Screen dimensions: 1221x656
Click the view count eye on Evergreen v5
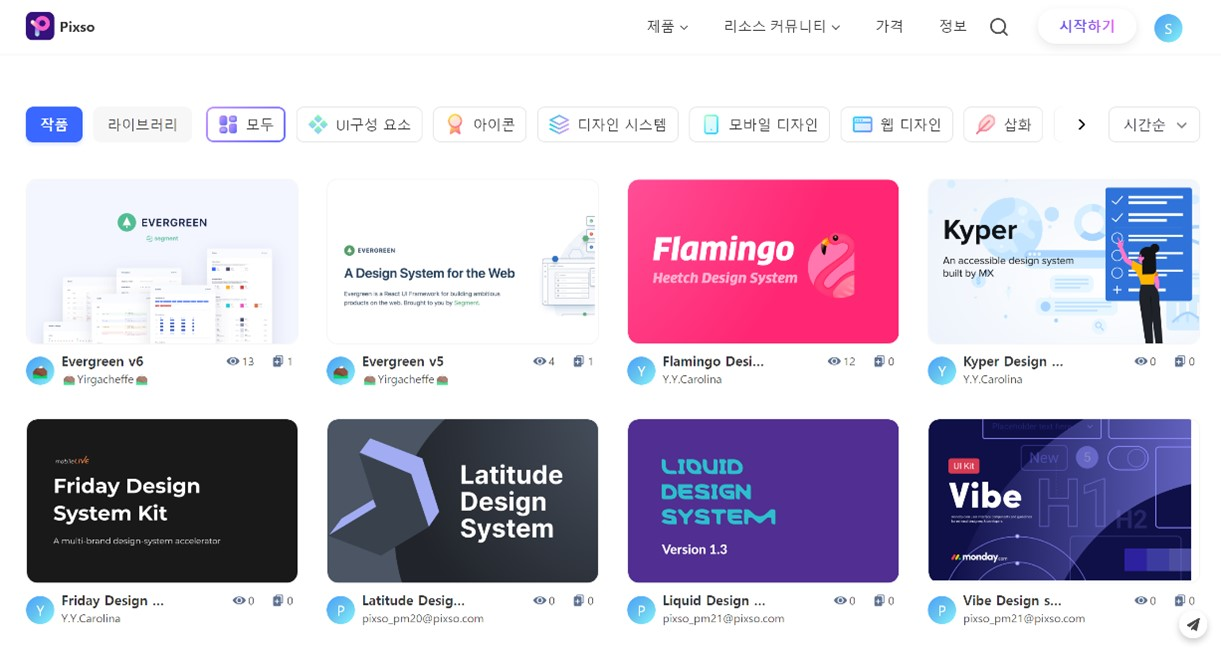(x=539, y=361)
